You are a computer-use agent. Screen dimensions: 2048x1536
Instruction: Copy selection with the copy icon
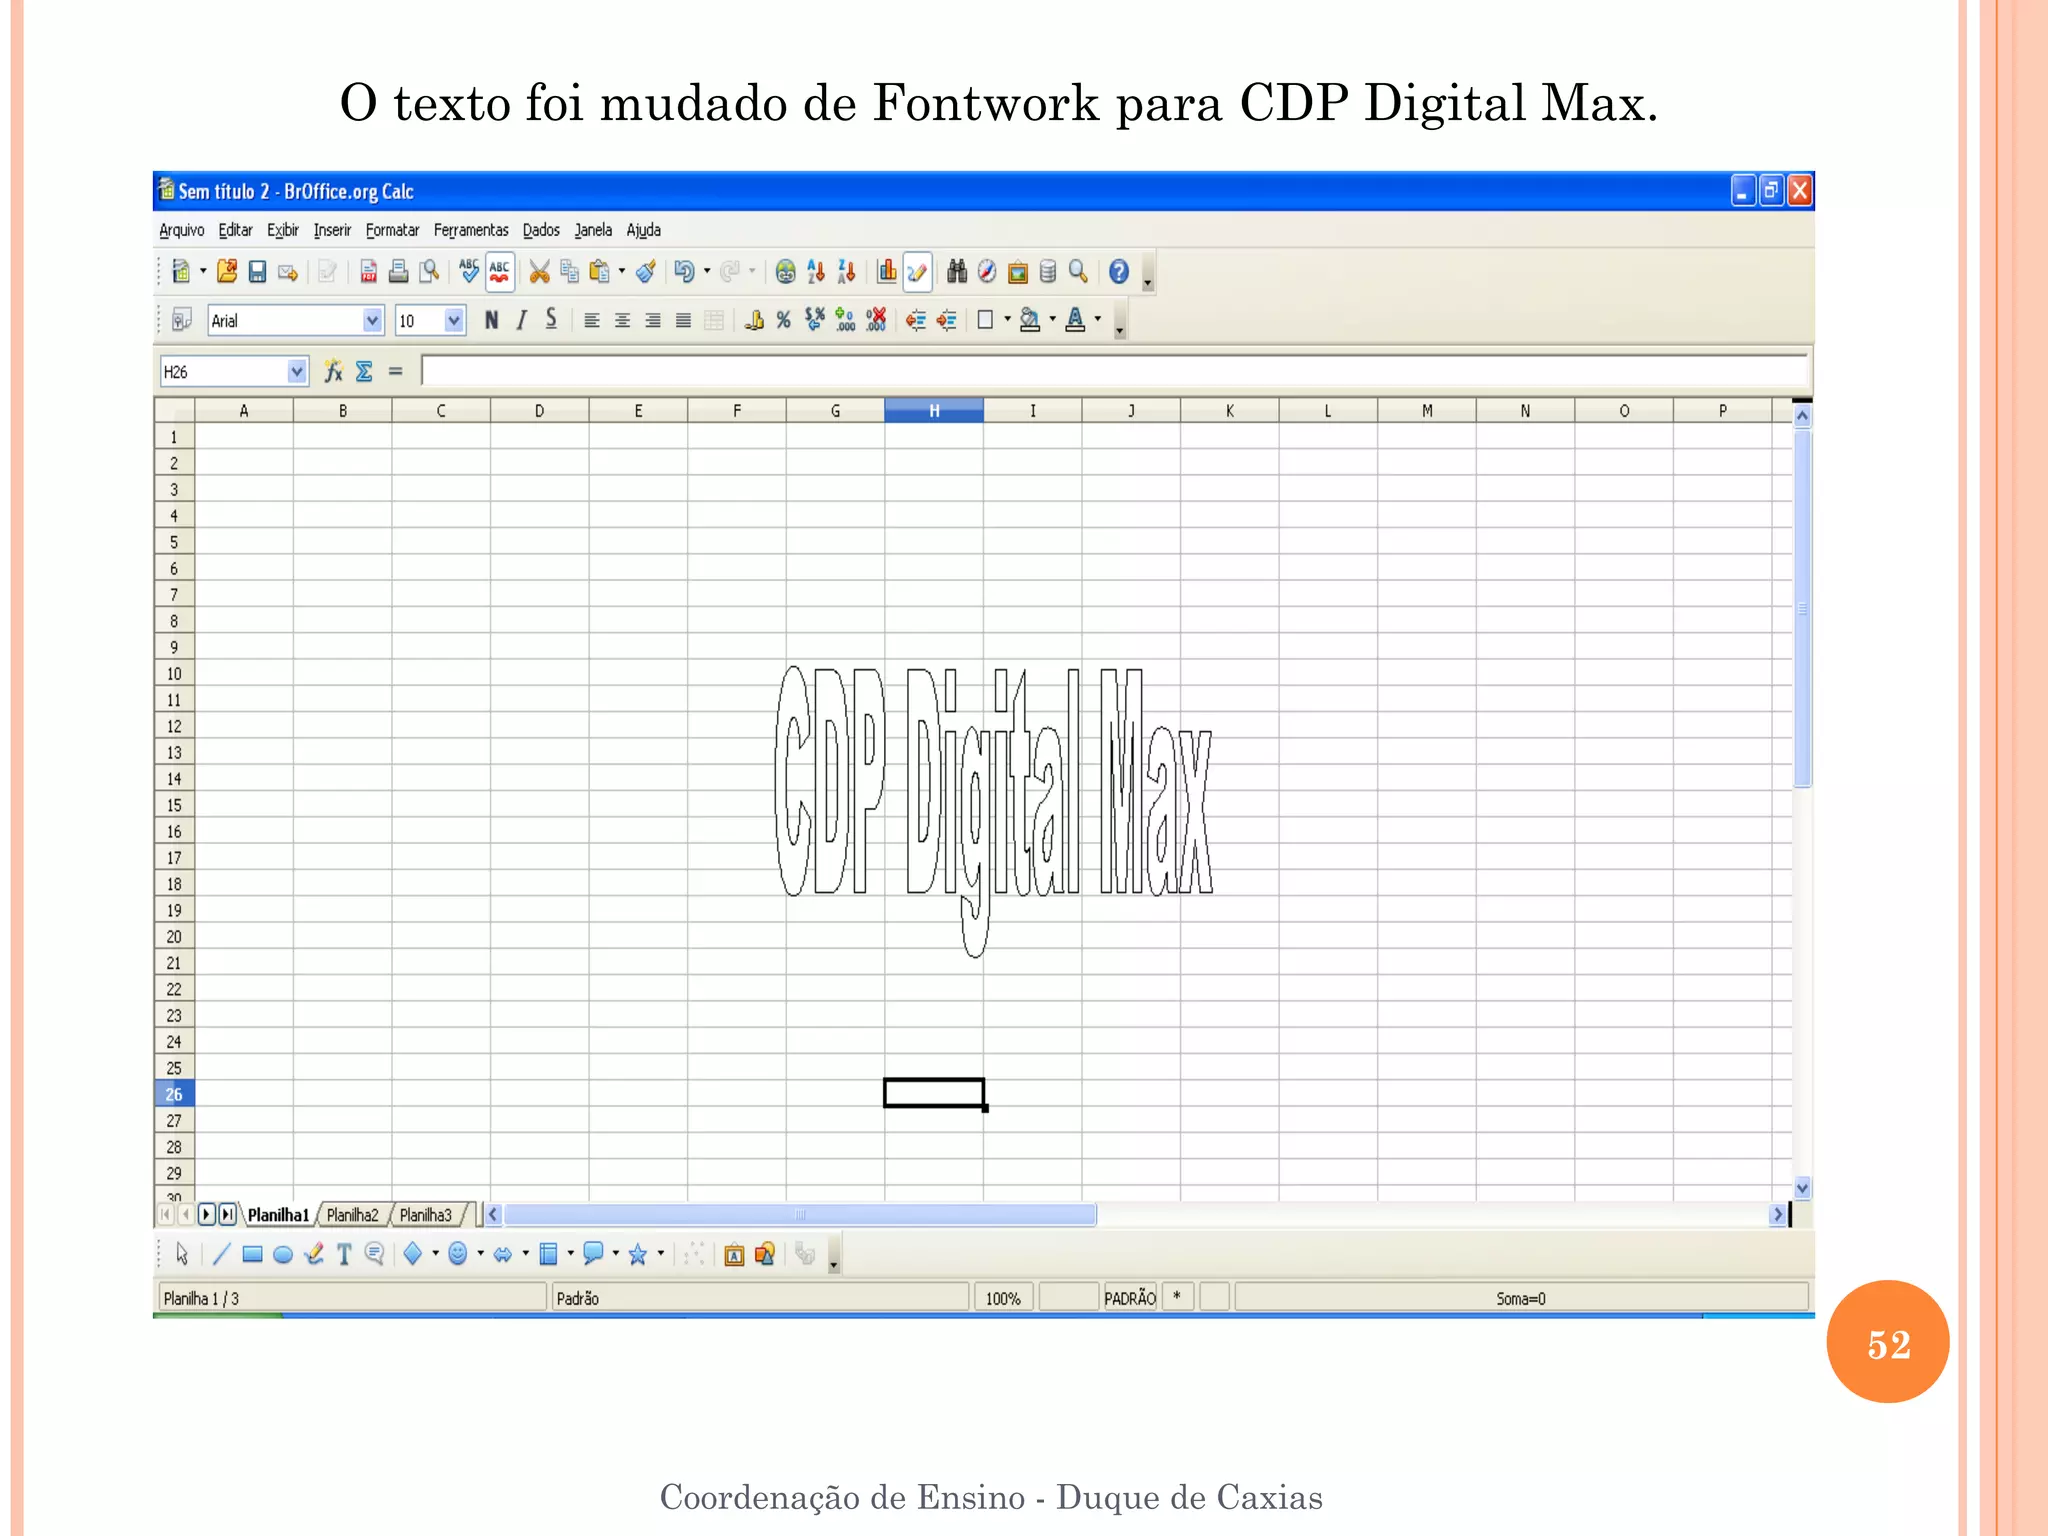(x=570, y=272)
